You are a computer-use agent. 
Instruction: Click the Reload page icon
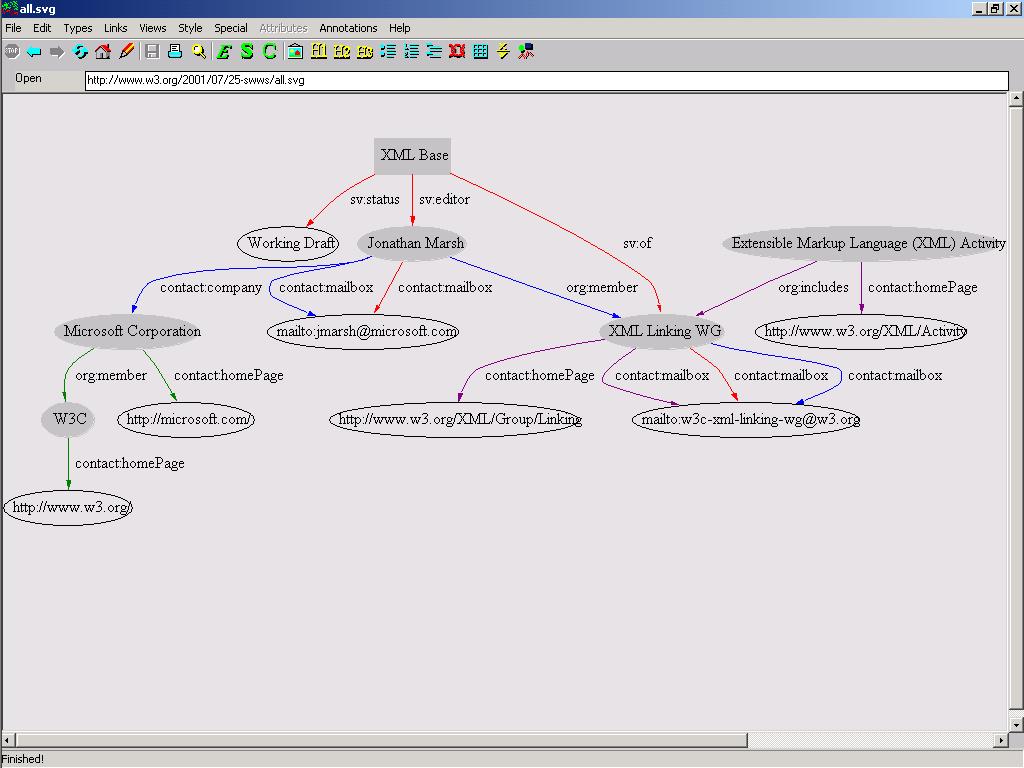point(80,51)
